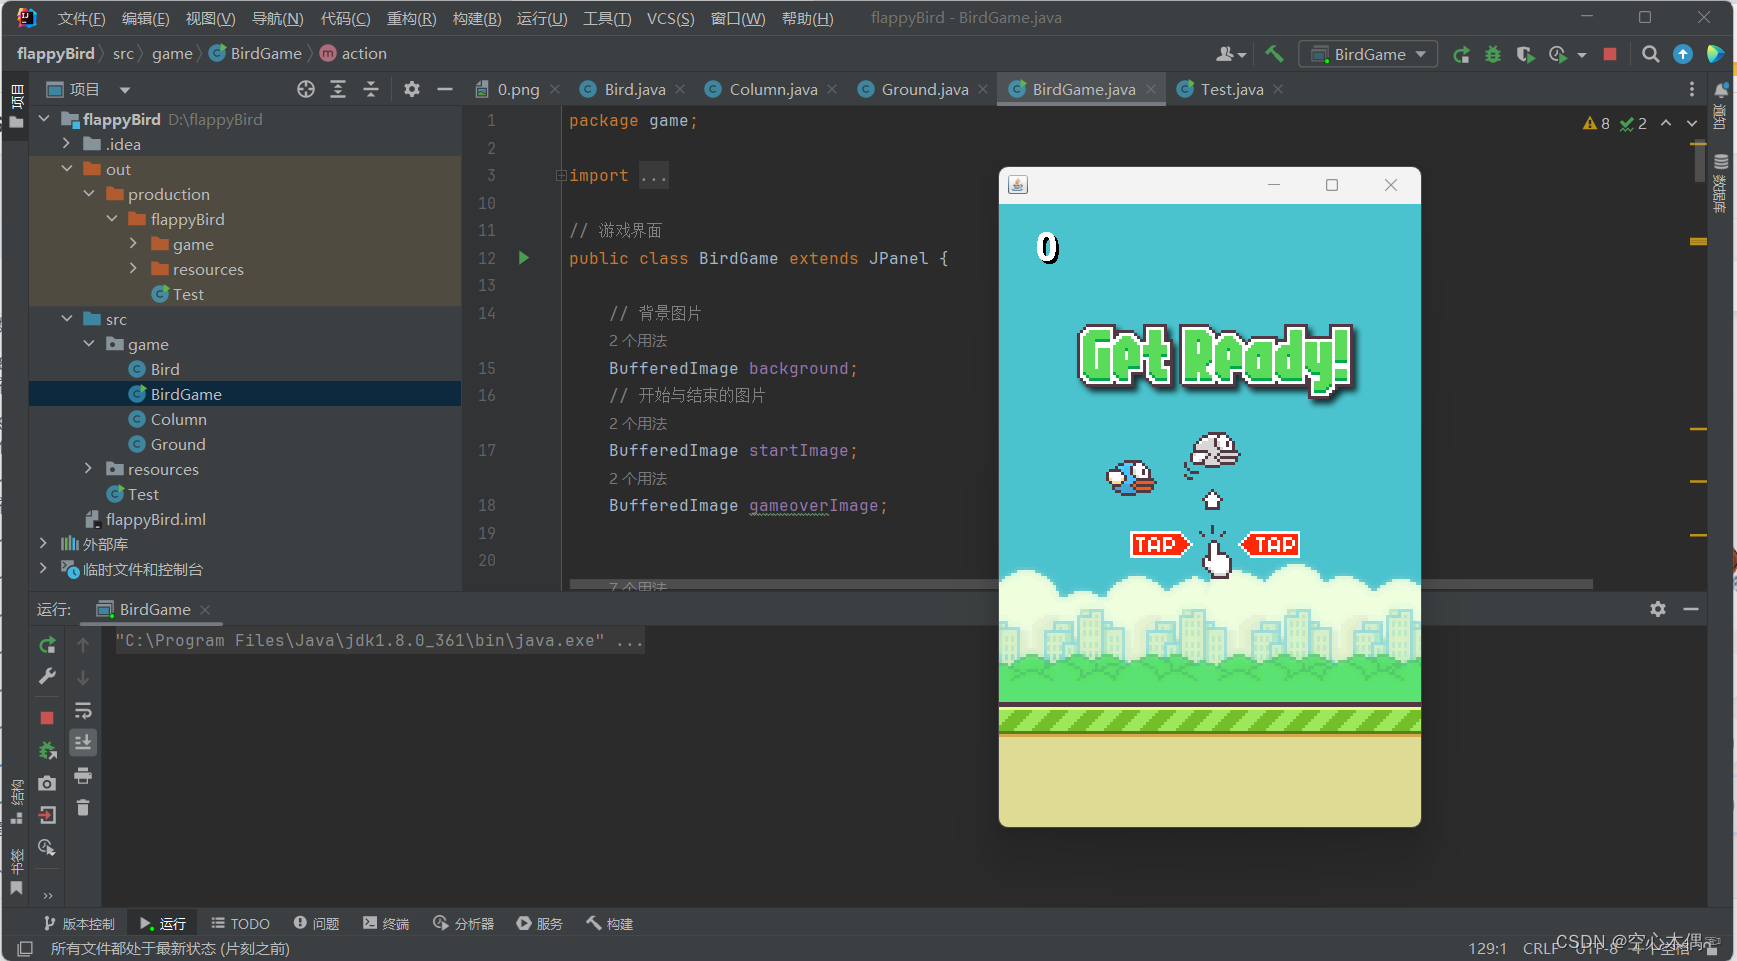Open the Refactor menu

pos(411,18)
